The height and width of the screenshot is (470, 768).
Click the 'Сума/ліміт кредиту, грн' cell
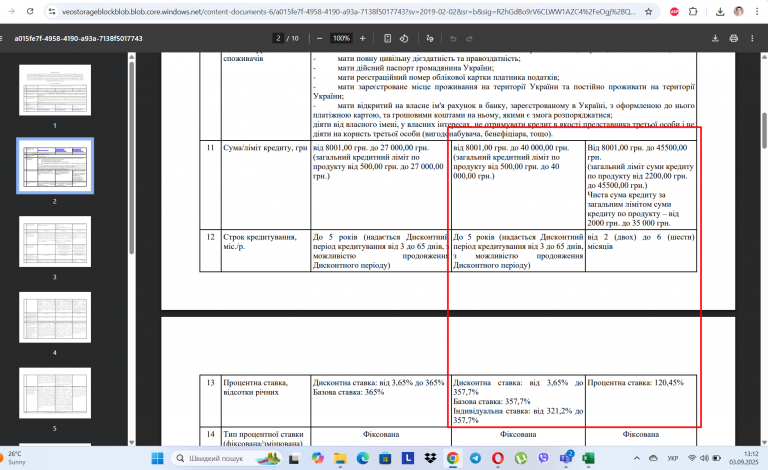pyautogui.click(x=265, y=185)
